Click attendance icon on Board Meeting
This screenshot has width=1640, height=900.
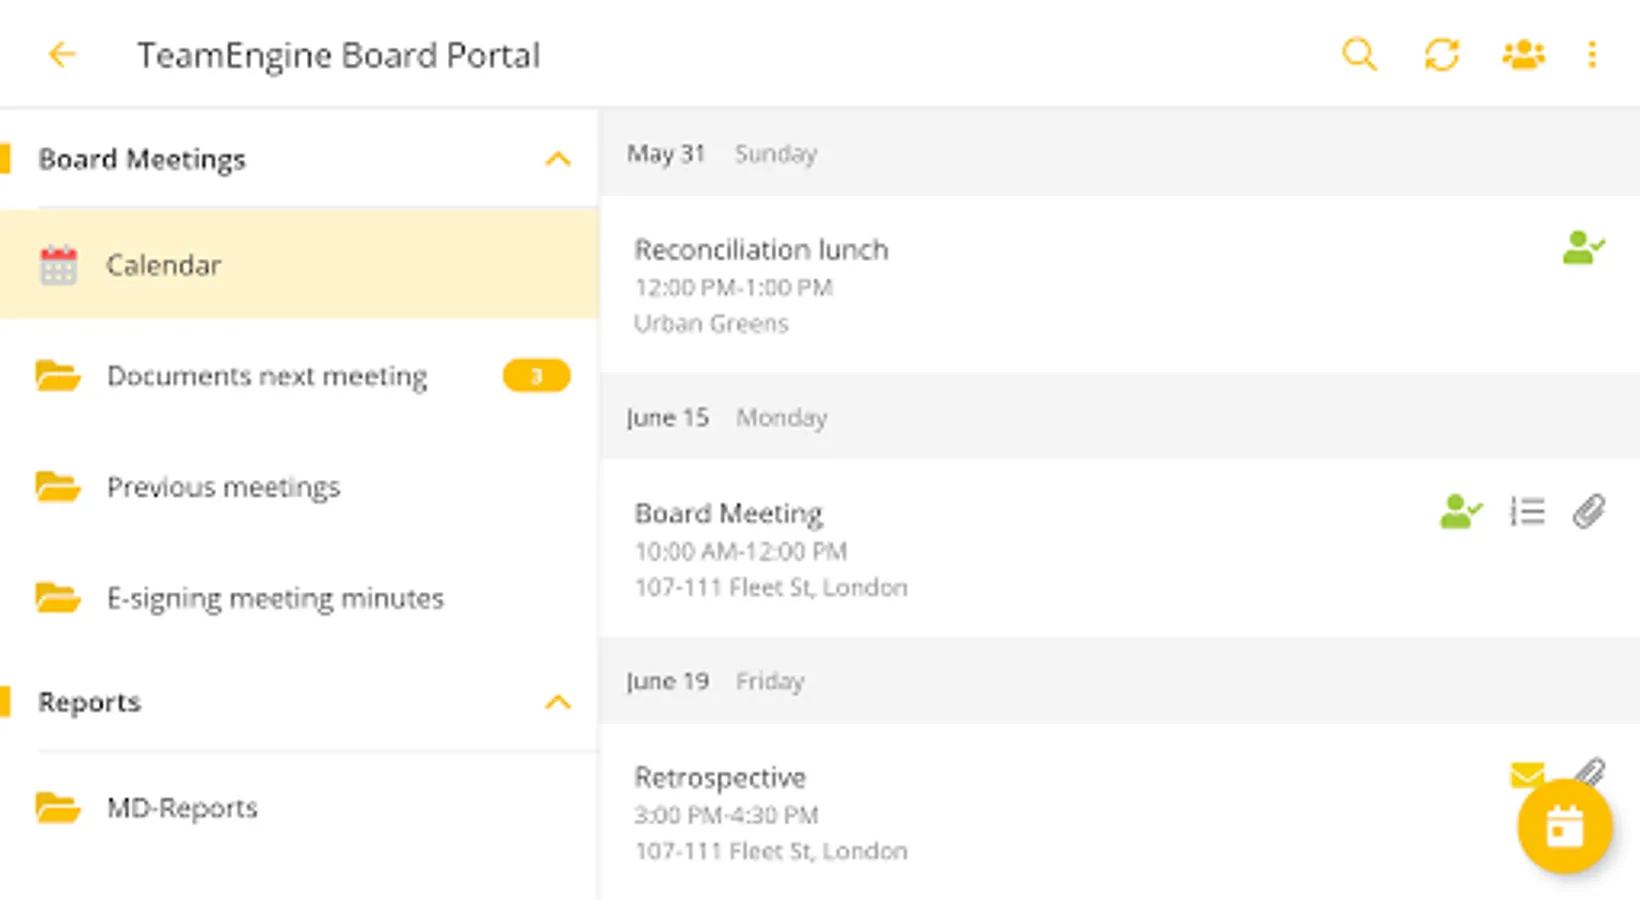(1461, 512)
